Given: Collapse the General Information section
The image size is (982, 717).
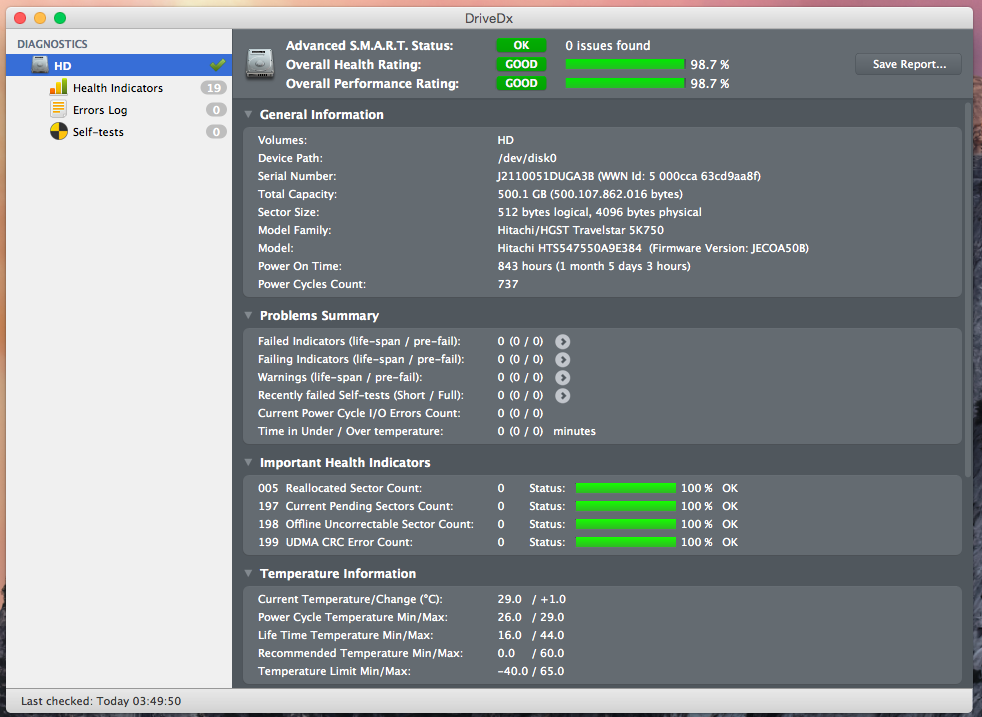Looking at the screenshot, I should 249,114.
